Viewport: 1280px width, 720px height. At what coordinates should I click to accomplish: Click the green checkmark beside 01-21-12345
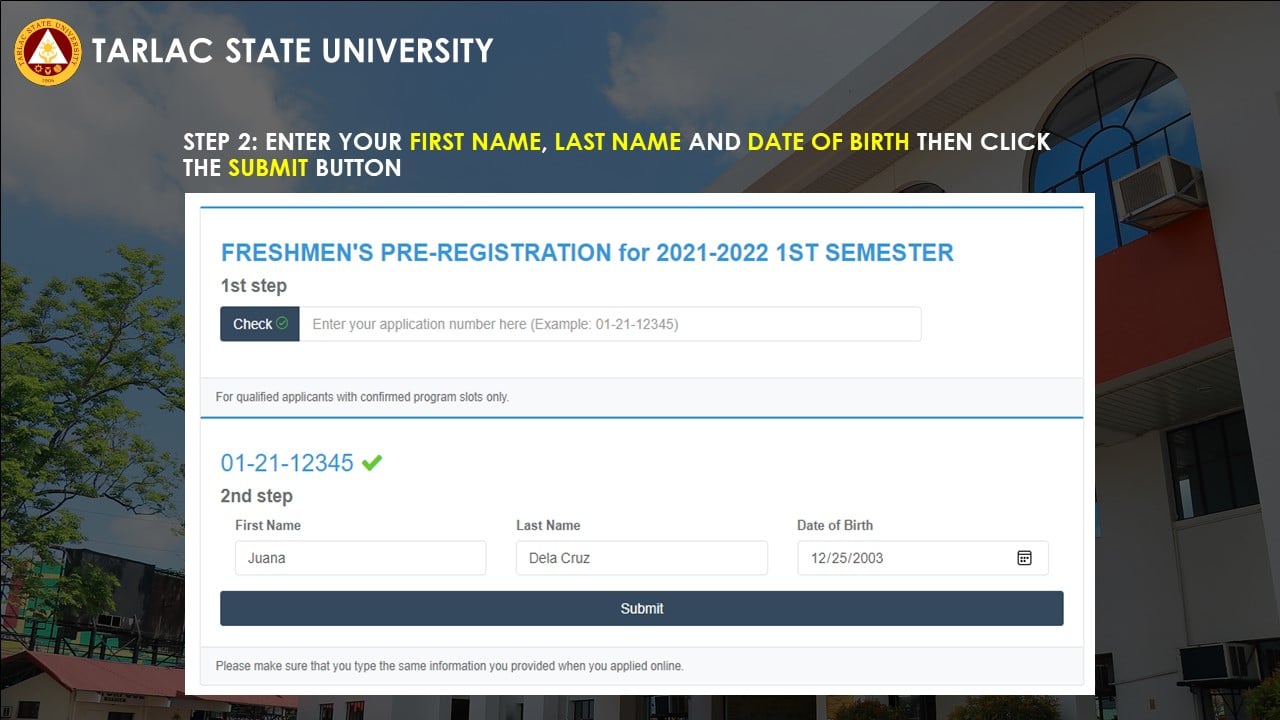pyautogui.click(x=372, y=463)
